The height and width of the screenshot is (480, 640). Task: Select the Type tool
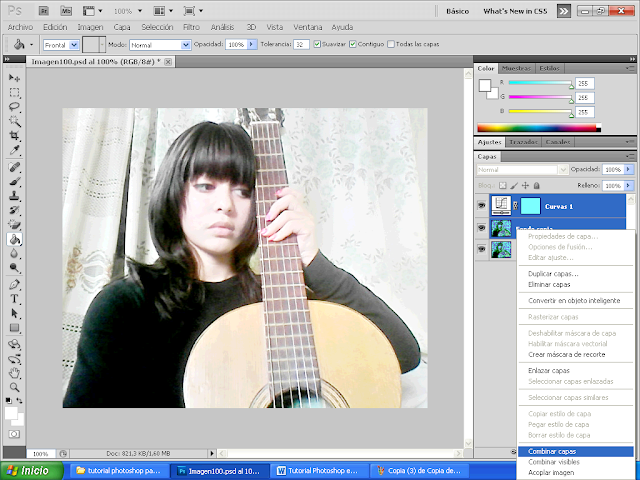[14, 299]
